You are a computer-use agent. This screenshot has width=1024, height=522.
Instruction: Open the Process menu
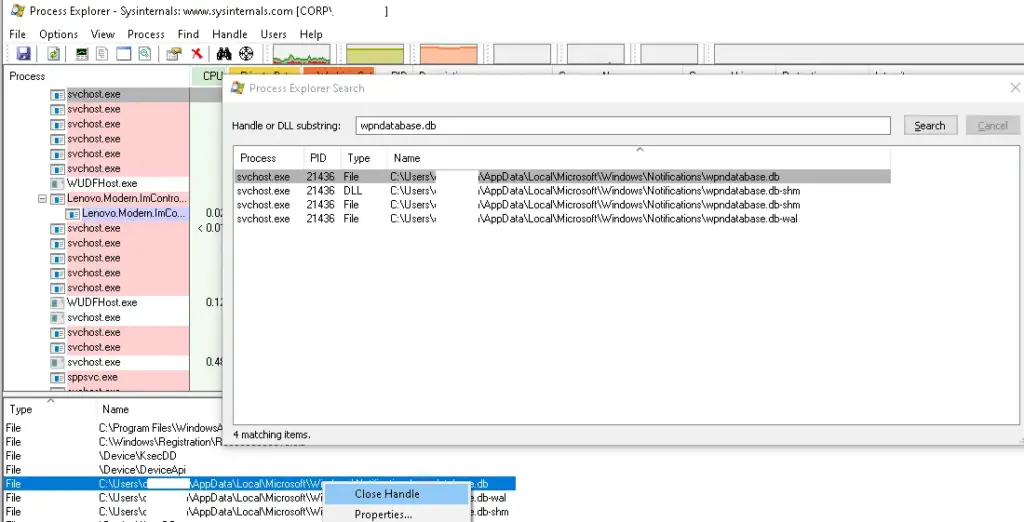(x=146, y=34)
